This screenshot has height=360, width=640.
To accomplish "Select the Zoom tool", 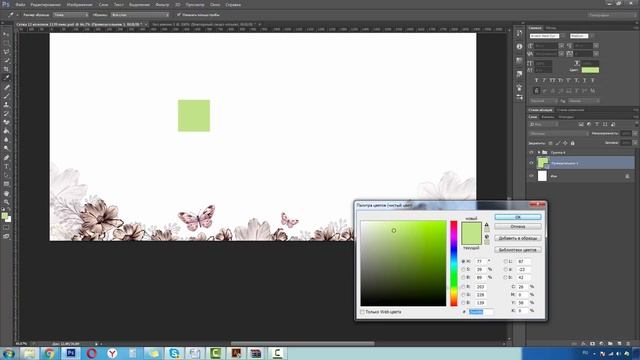I will pos(6,202).
